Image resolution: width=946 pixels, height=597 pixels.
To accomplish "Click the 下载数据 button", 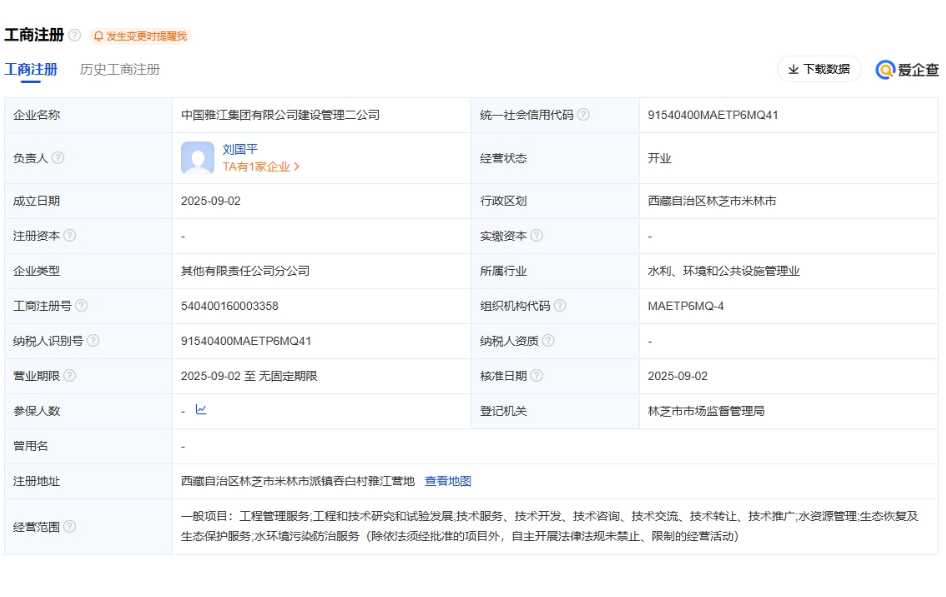I will point(819,69).
